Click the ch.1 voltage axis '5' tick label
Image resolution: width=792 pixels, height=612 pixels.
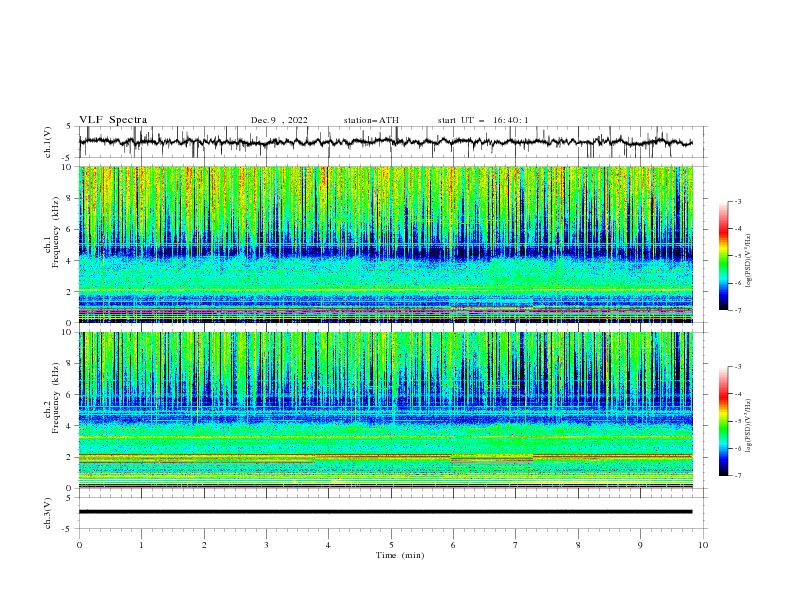click(x=69, y=126)
